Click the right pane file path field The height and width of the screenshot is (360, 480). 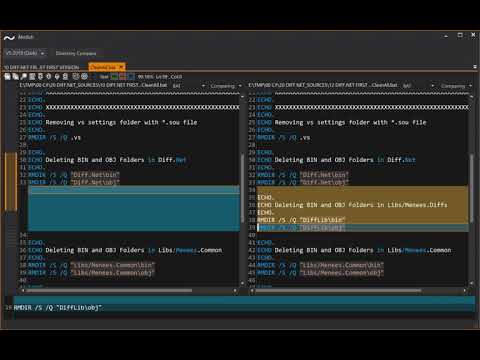coord(323,86)
